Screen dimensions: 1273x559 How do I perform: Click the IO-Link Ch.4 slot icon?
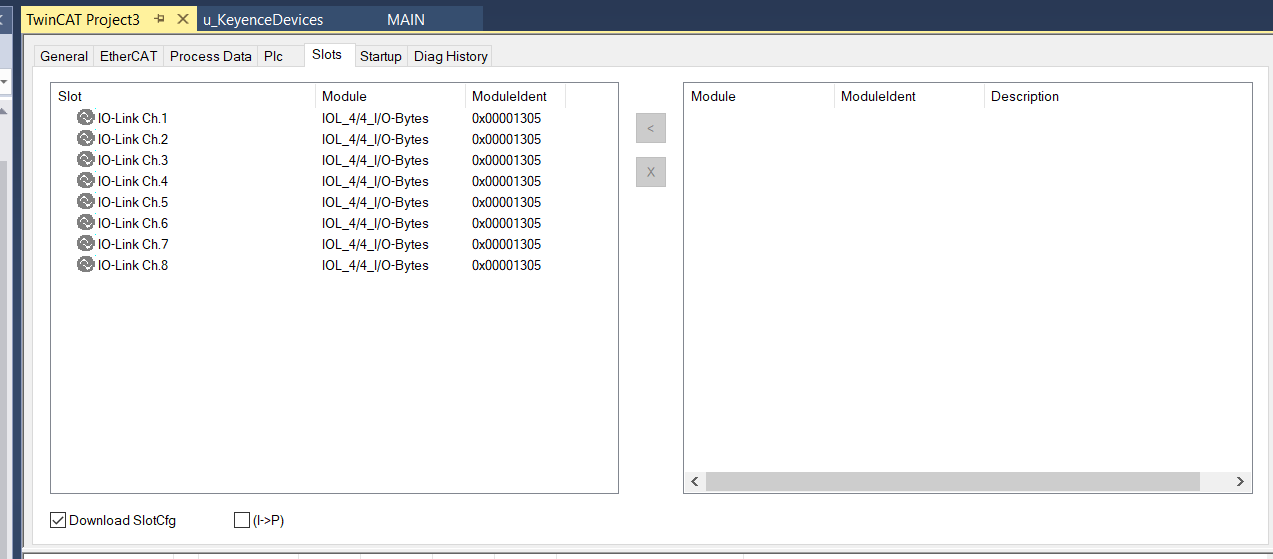pyautogui.click(x=85, y=181)
